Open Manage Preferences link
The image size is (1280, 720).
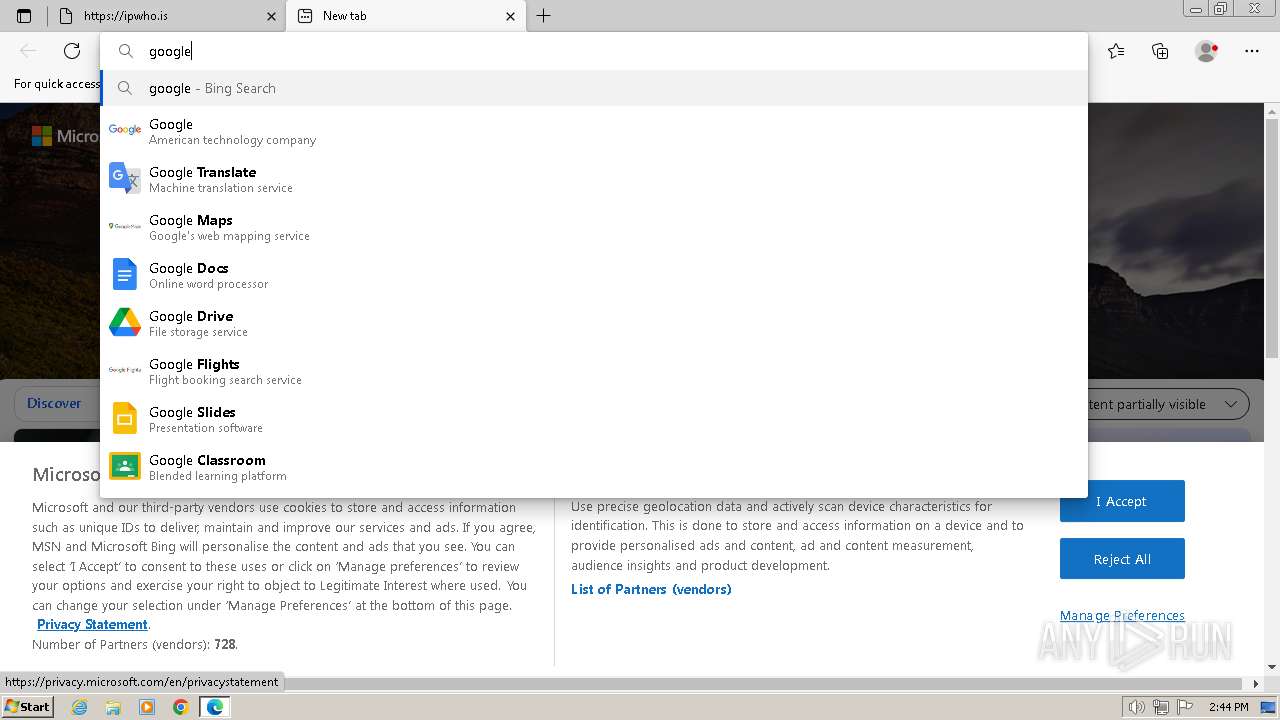click(1122, 615)
